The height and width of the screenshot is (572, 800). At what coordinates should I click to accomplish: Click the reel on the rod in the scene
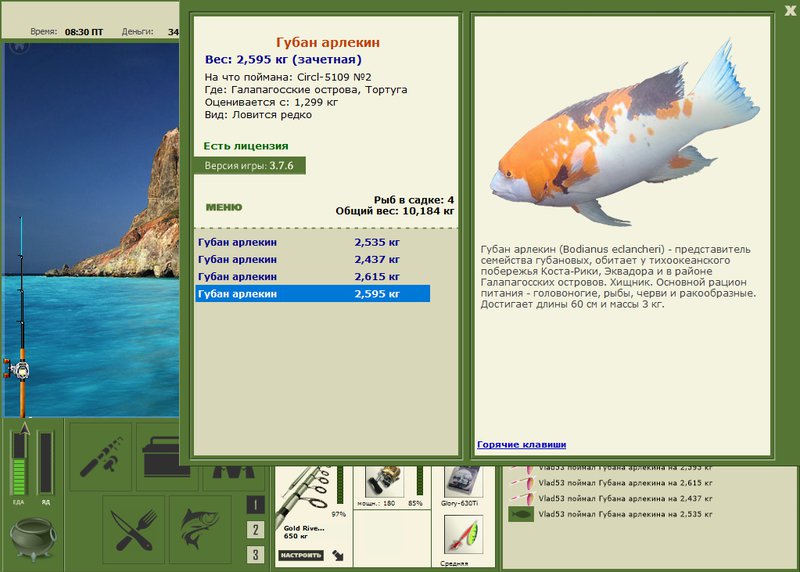coord(16,369)
